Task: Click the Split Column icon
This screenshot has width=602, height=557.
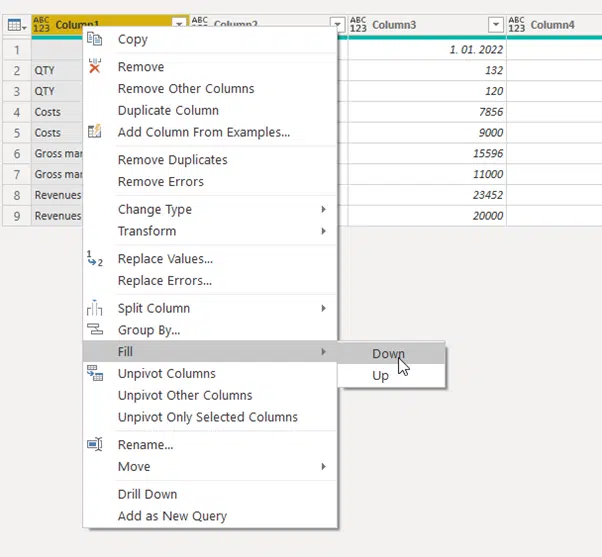Action: [x=94, y=307]
